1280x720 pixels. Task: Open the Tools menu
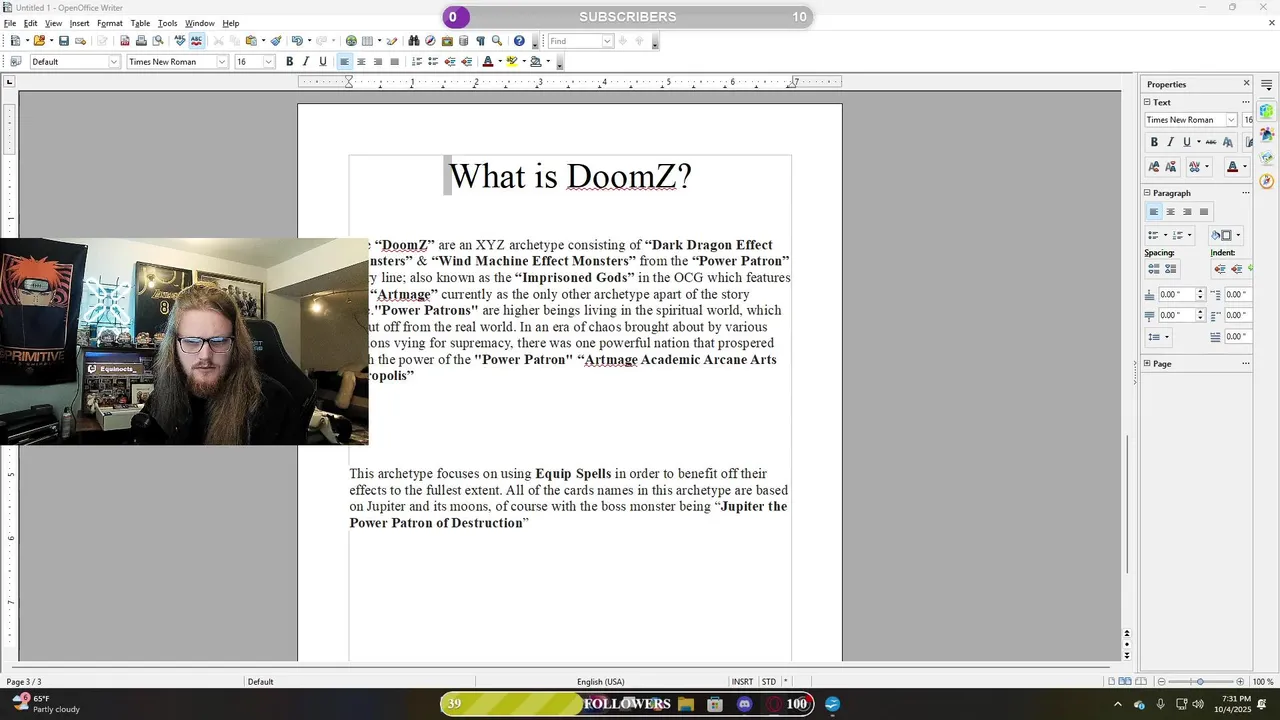[x=167, y=23]
